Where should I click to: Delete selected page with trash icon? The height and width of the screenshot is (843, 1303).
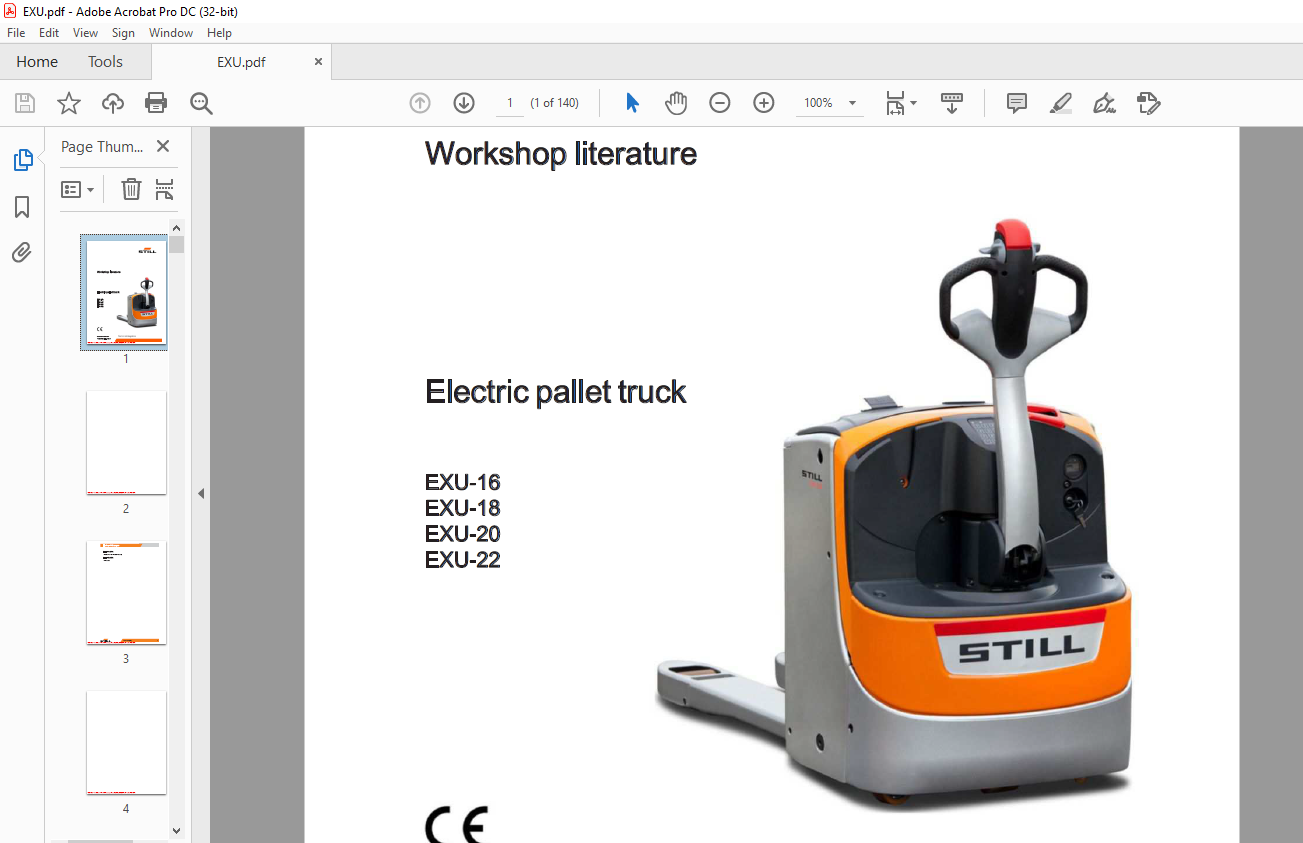tap(131, 189)
